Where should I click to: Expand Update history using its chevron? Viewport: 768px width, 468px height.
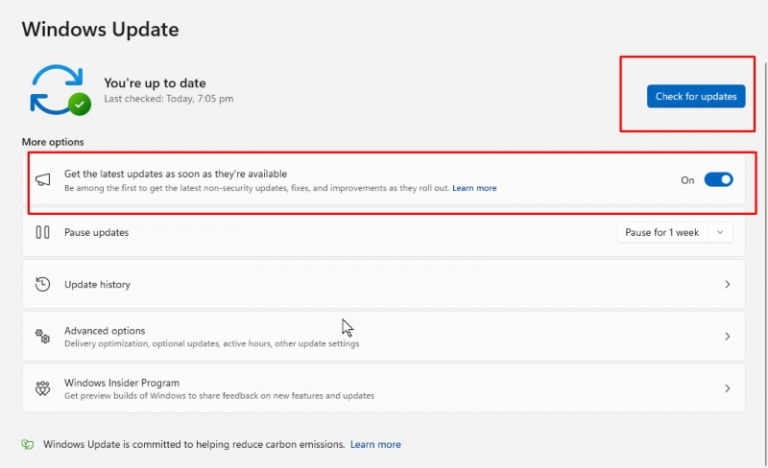[727, 284]
